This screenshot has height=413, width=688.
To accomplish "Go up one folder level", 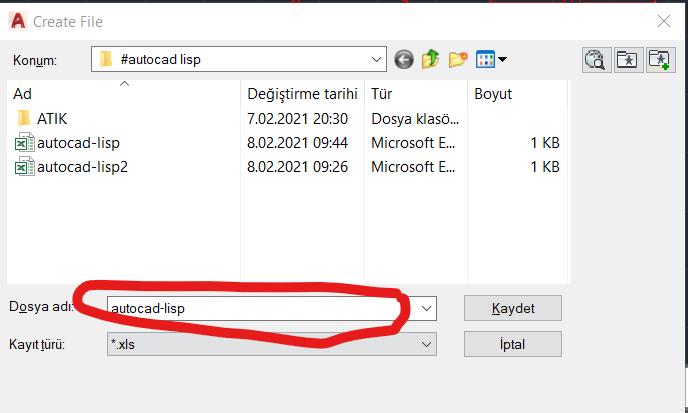I will [430, 59].
